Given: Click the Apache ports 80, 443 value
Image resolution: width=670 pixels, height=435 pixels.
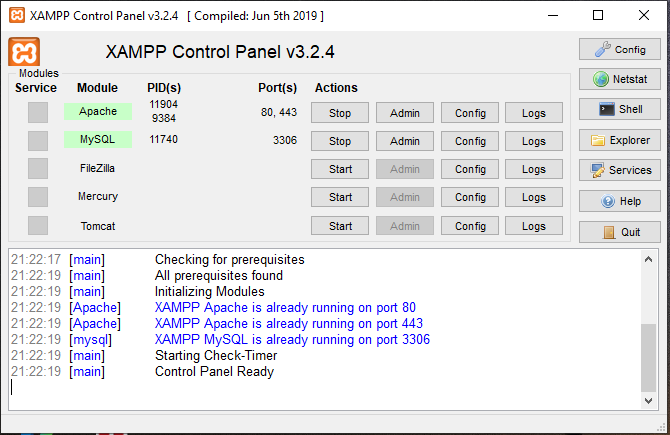Looking at the screenshot, I should [x=279, y=112].
